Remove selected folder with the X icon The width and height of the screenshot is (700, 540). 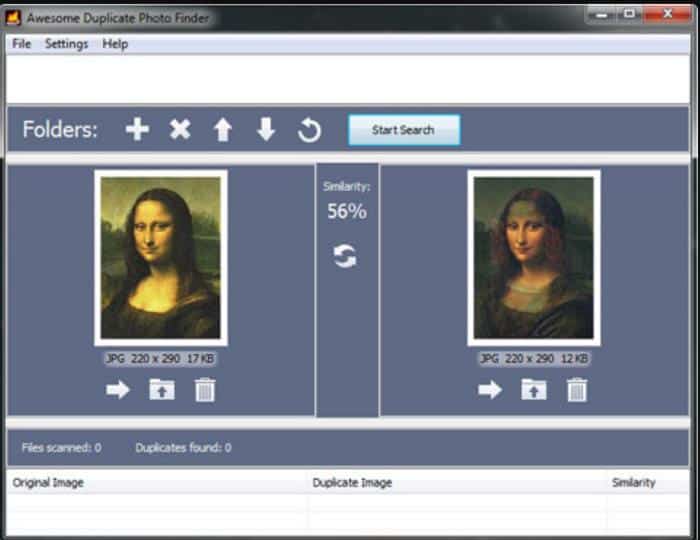click(180, 130)
